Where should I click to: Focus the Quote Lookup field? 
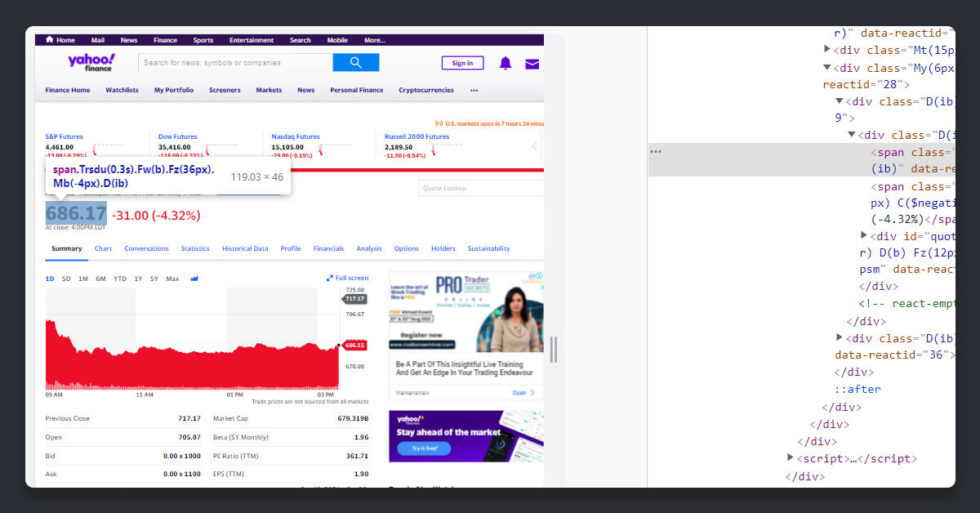(481, 188)
